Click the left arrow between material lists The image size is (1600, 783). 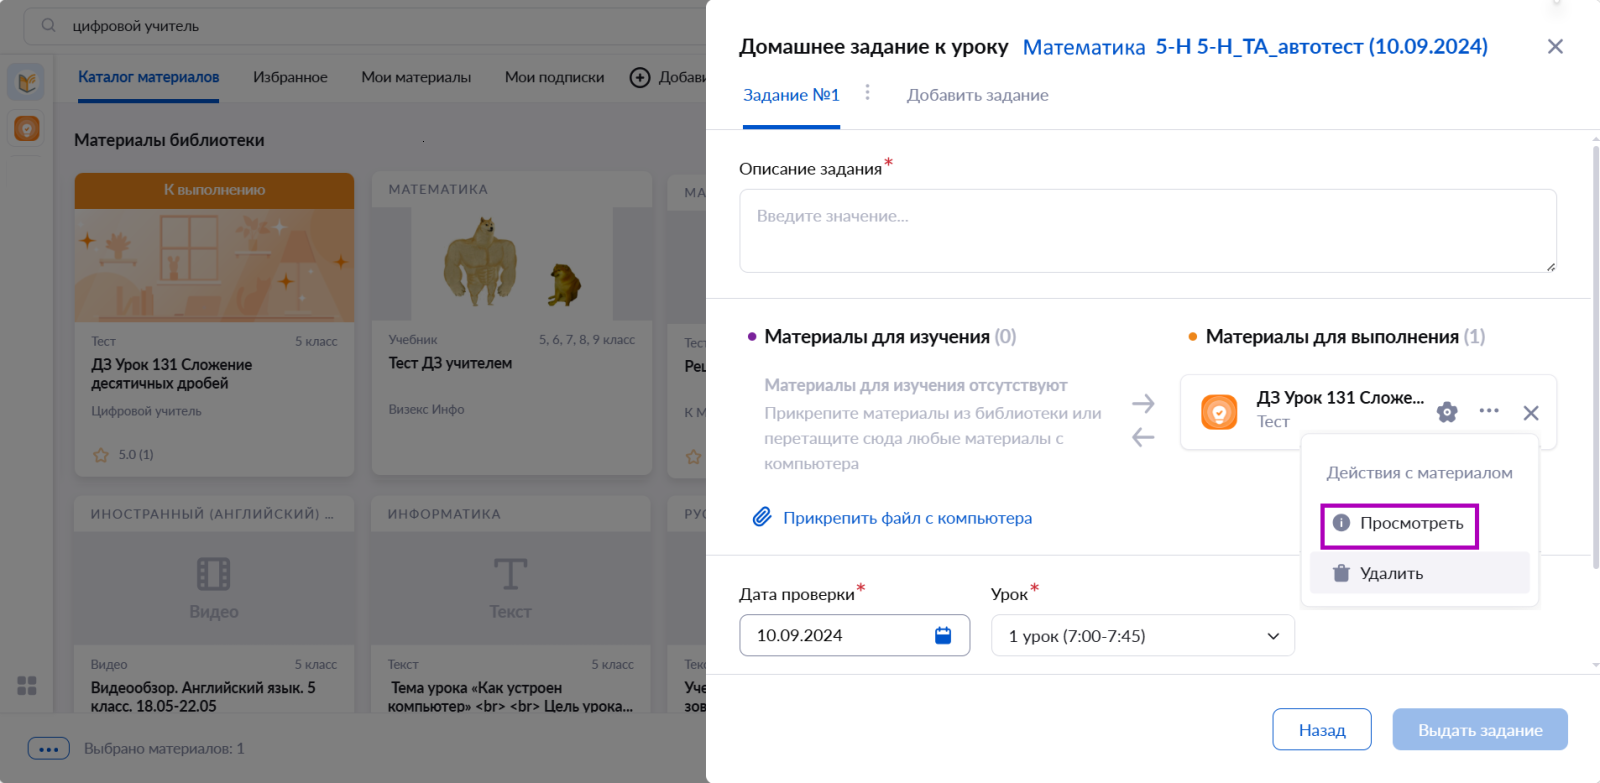[1143, 437]
